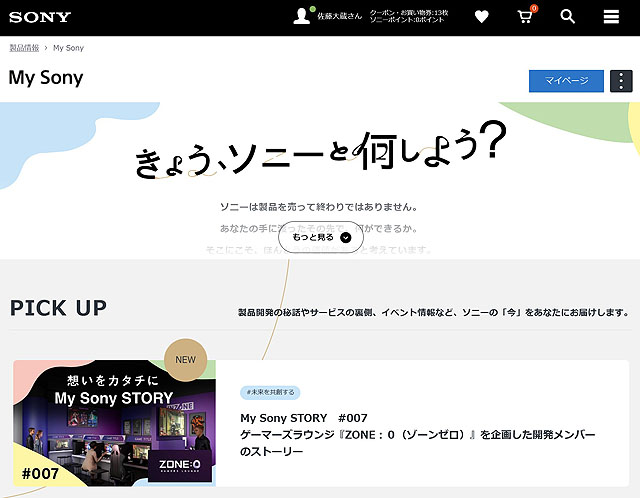
Task: Open My Sony STORY #007 thumbnail
Action: tap(113, 425)
